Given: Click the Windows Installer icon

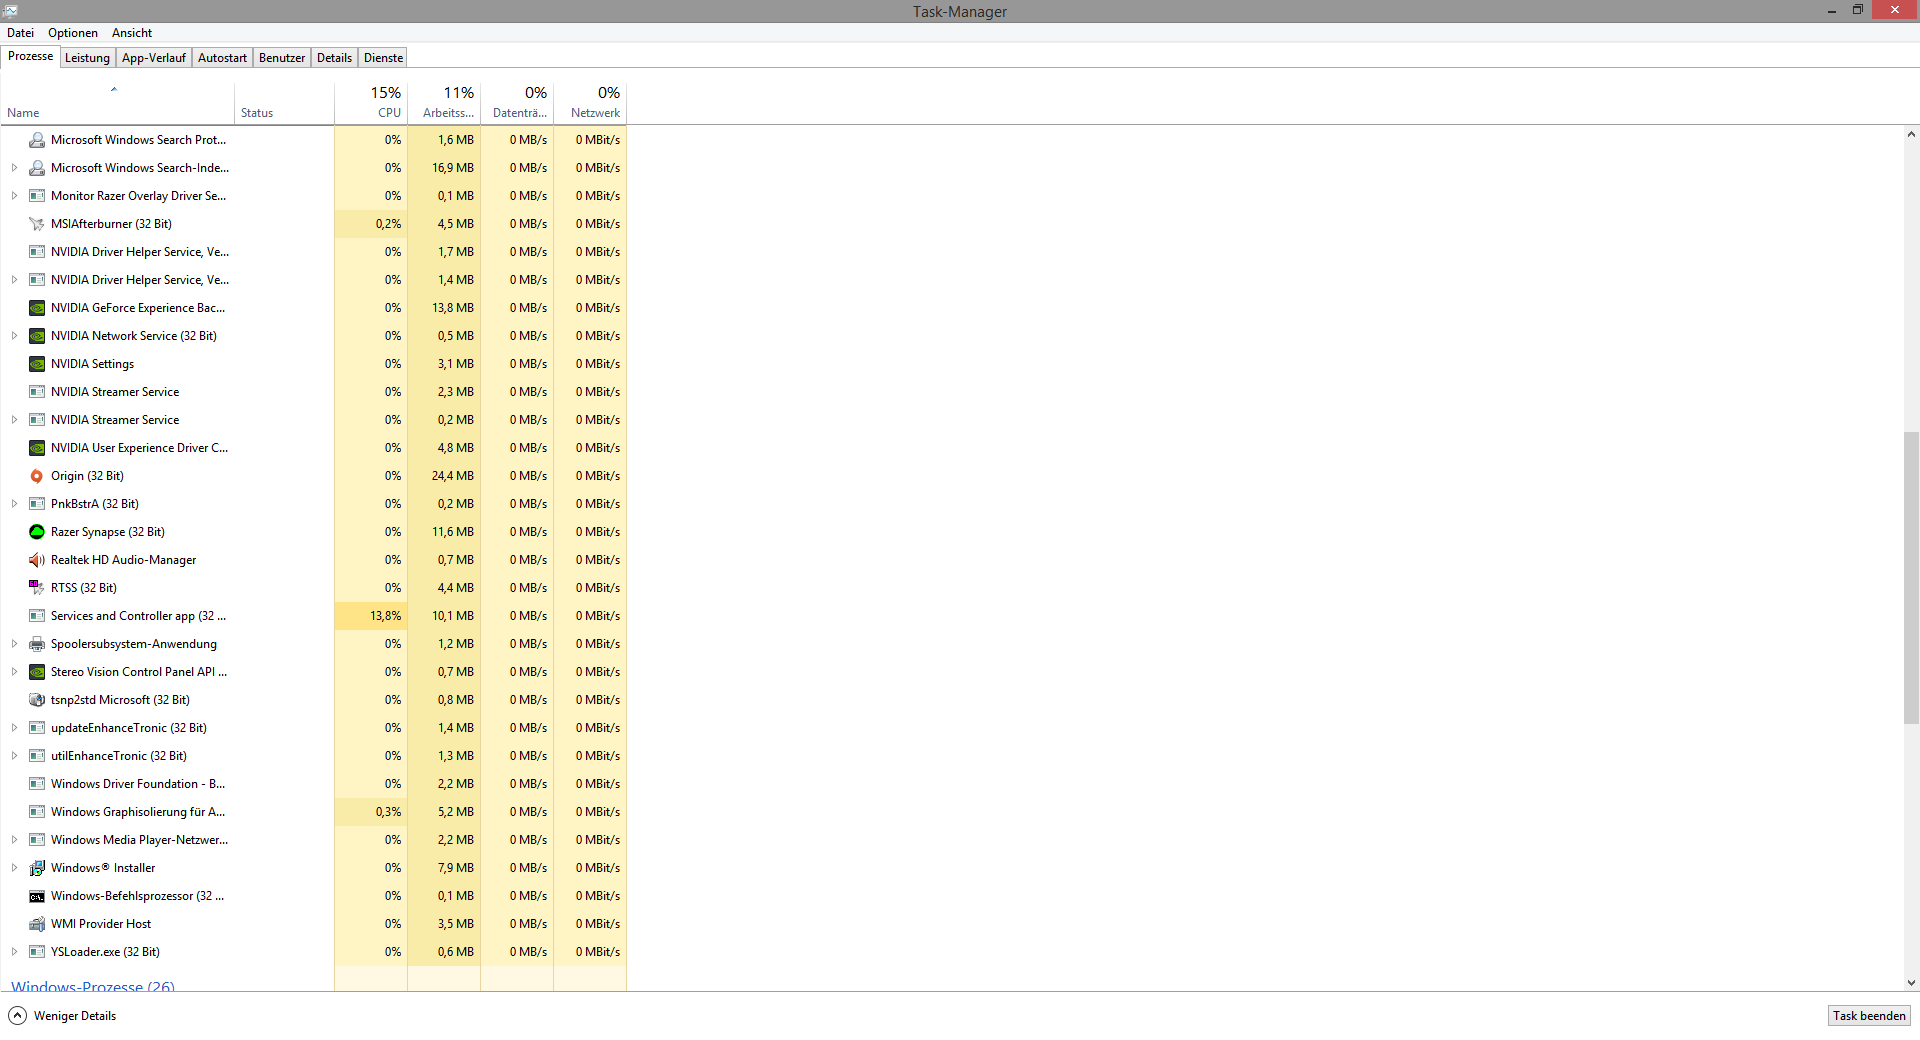Looking at the screenshot, I should pos(37,868).
